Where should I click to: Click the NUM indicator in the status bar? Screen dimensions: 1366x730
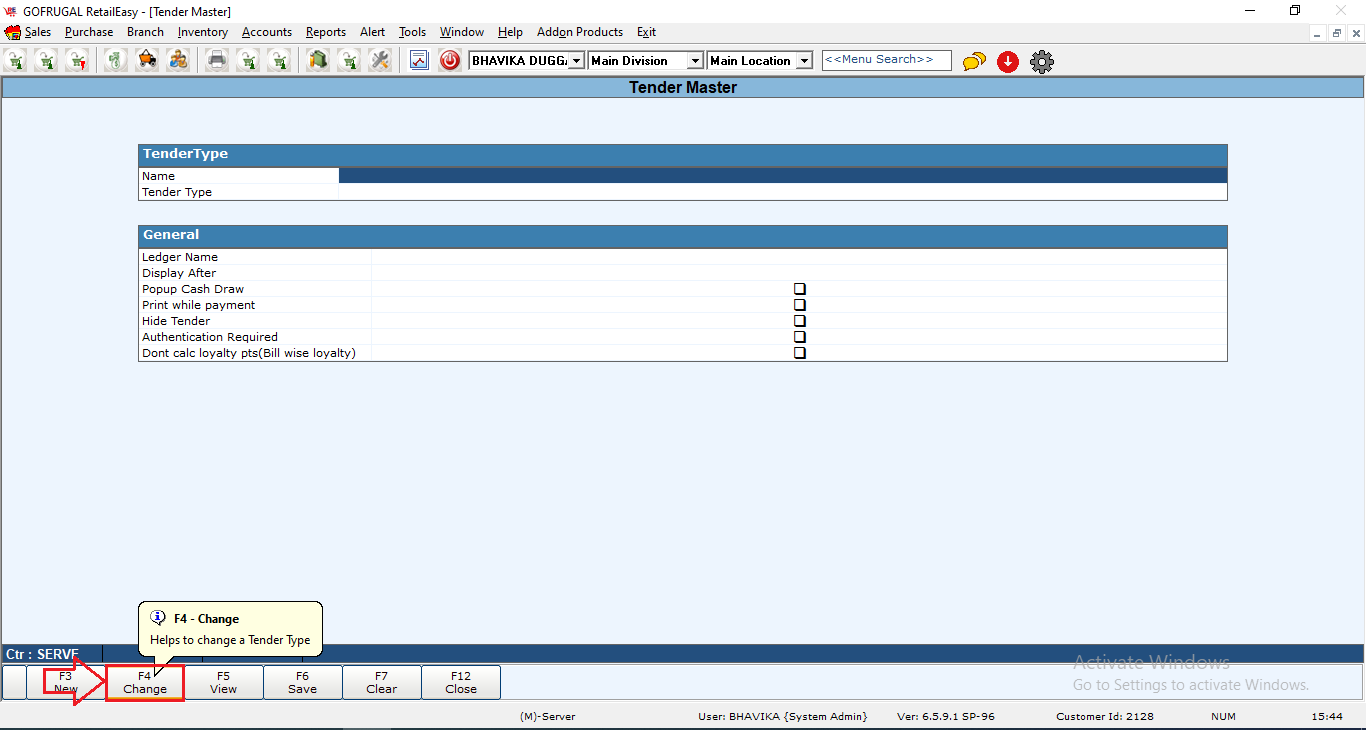point(1224,717)
